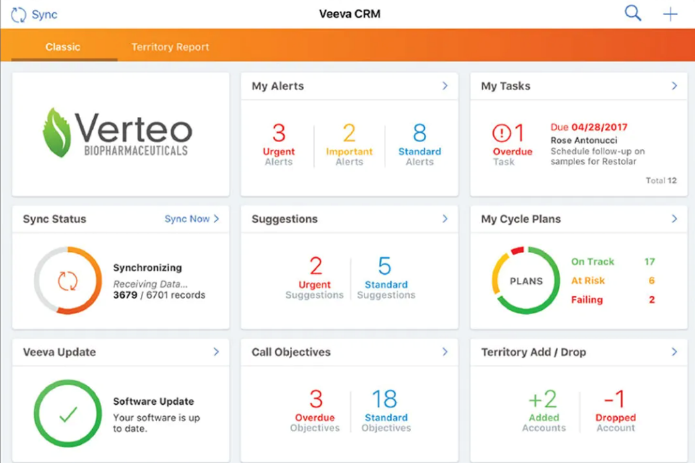Click the Call Objectives heading
The width and height of the screenshot is (695, 463).
click(x=291, y=352)
